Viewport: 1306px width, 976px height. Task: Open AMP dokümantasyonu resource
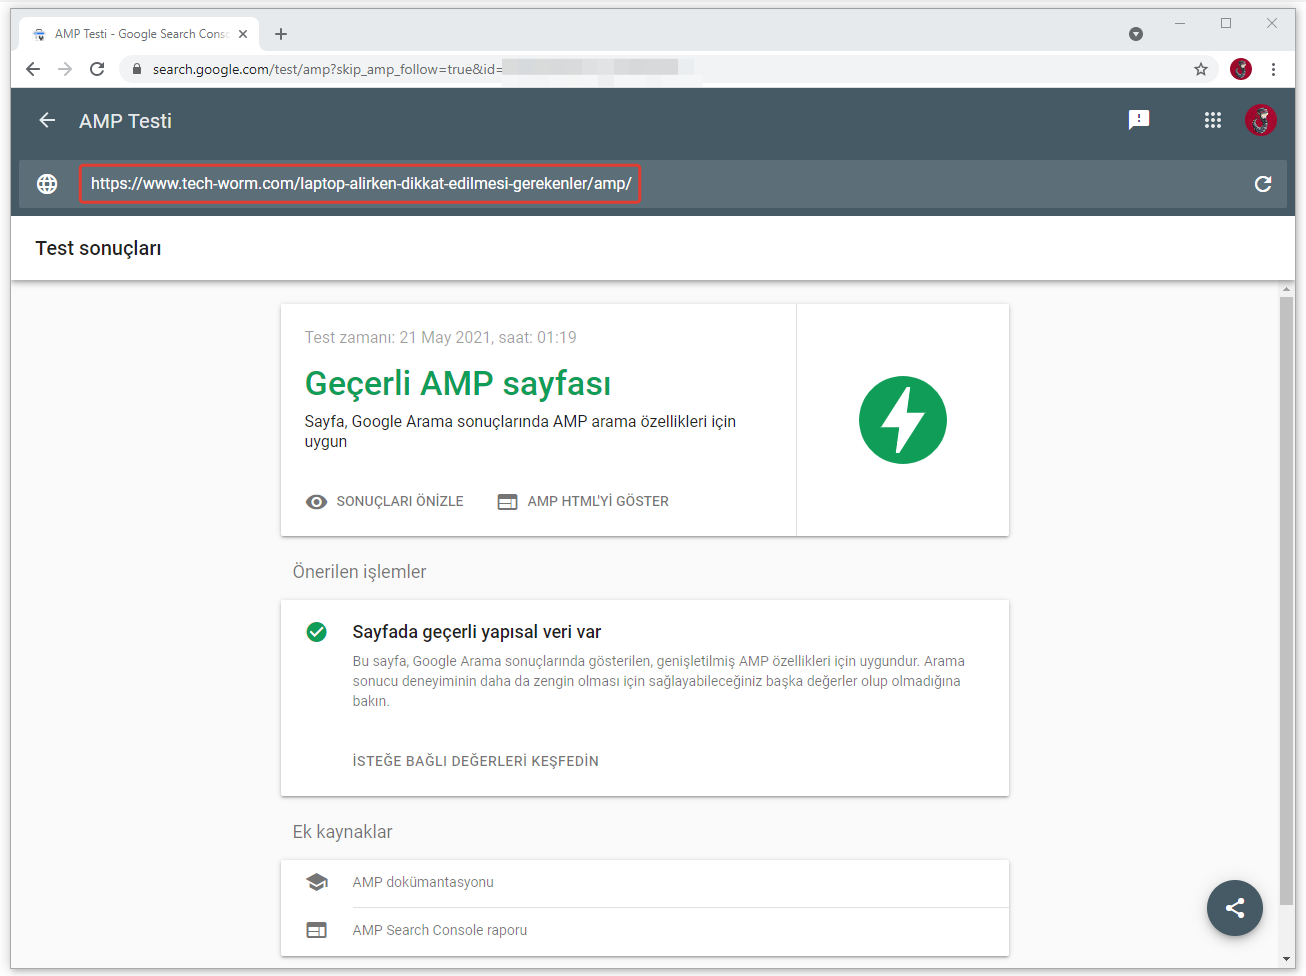[x=423, y=882]
